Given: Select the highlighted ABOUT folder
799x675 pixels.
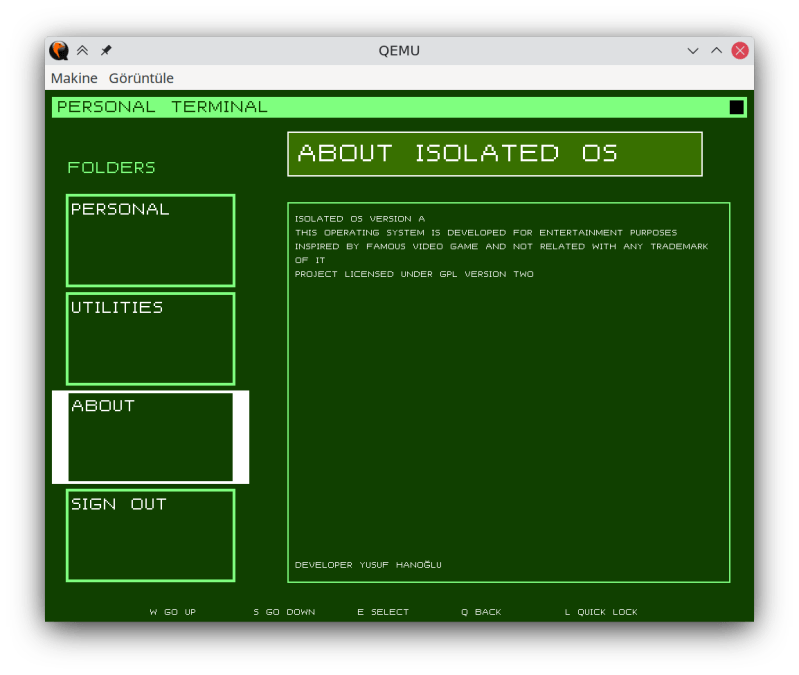Looking at the screenshot, I should [150, 437].
